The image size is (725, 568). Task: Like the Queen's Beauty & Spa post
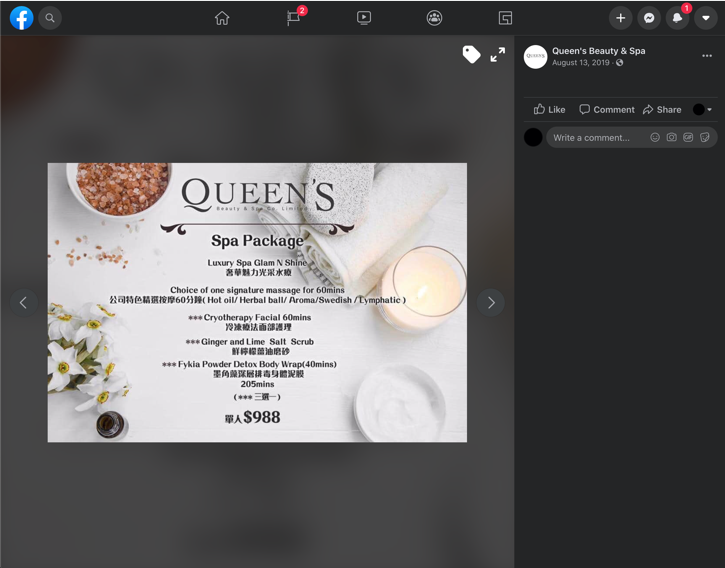click(x=549, y=110)
